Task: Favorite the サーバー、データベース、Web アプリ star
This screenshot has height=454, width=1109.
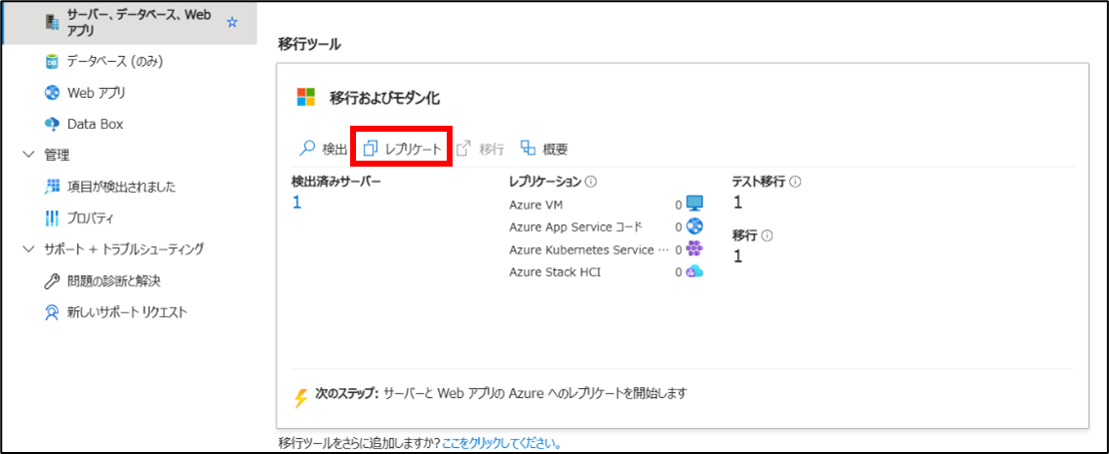Action: point(232,23)
